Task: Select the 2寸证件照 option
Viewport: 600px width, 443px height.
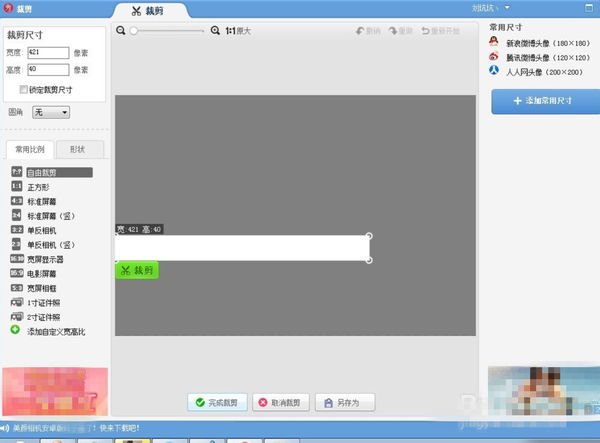Action: (x=36, y=317)
